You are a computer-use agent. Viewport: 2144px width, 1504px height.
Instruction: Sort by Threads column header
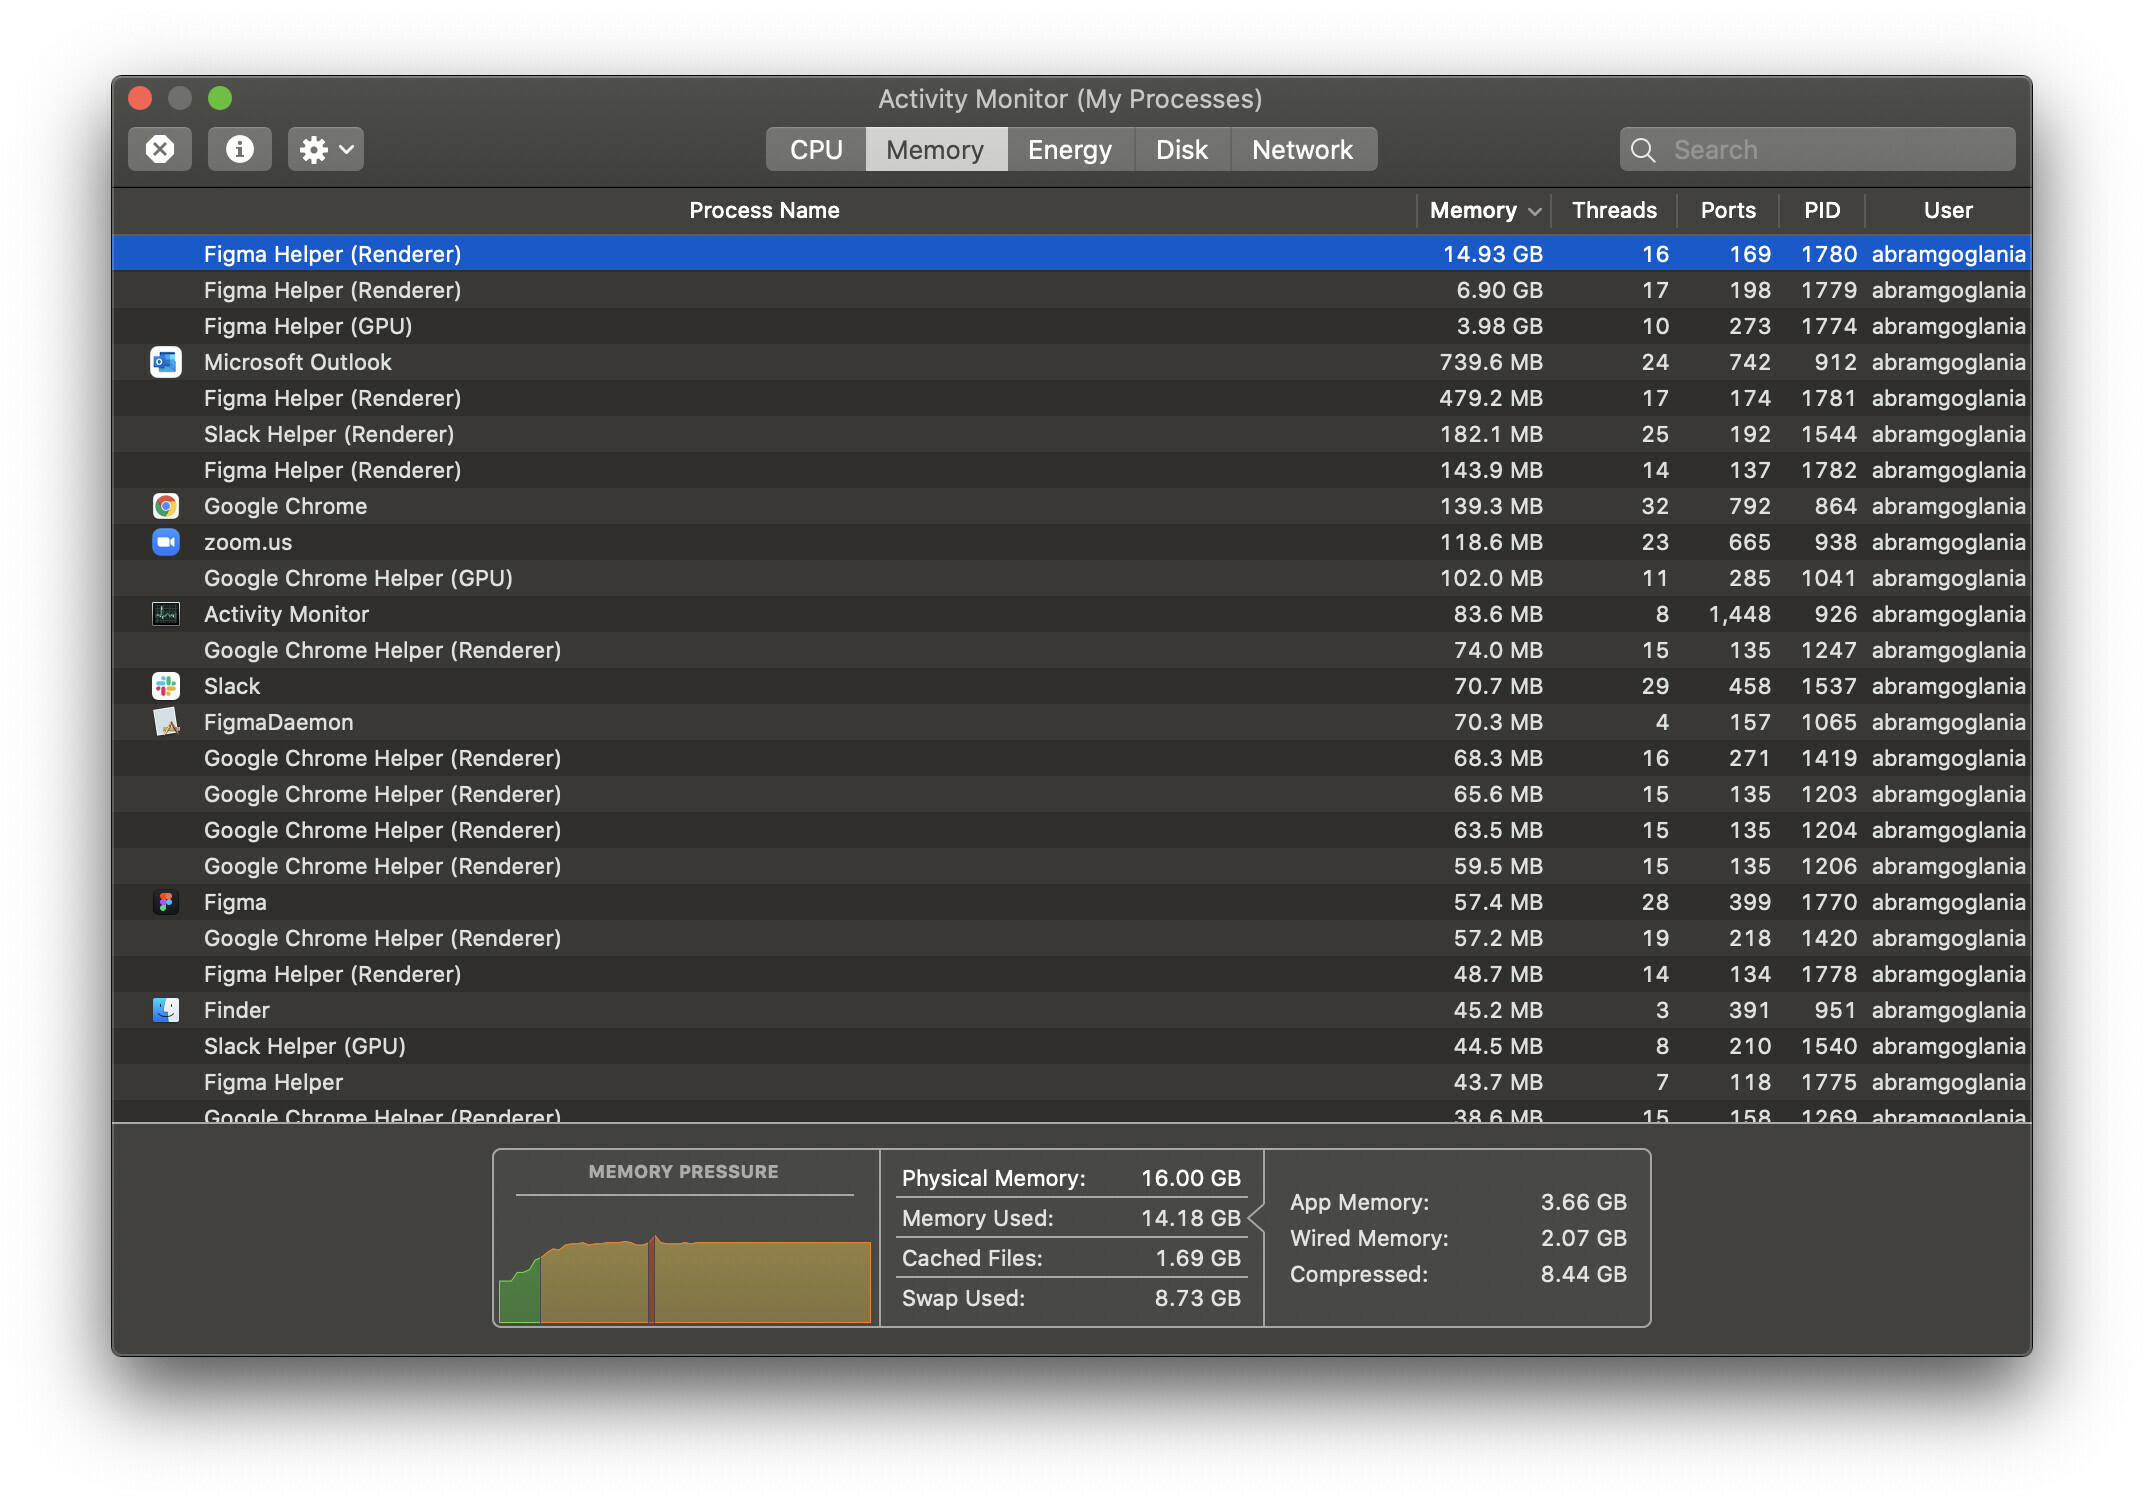pyautogui.click(x=1614, y=210)
